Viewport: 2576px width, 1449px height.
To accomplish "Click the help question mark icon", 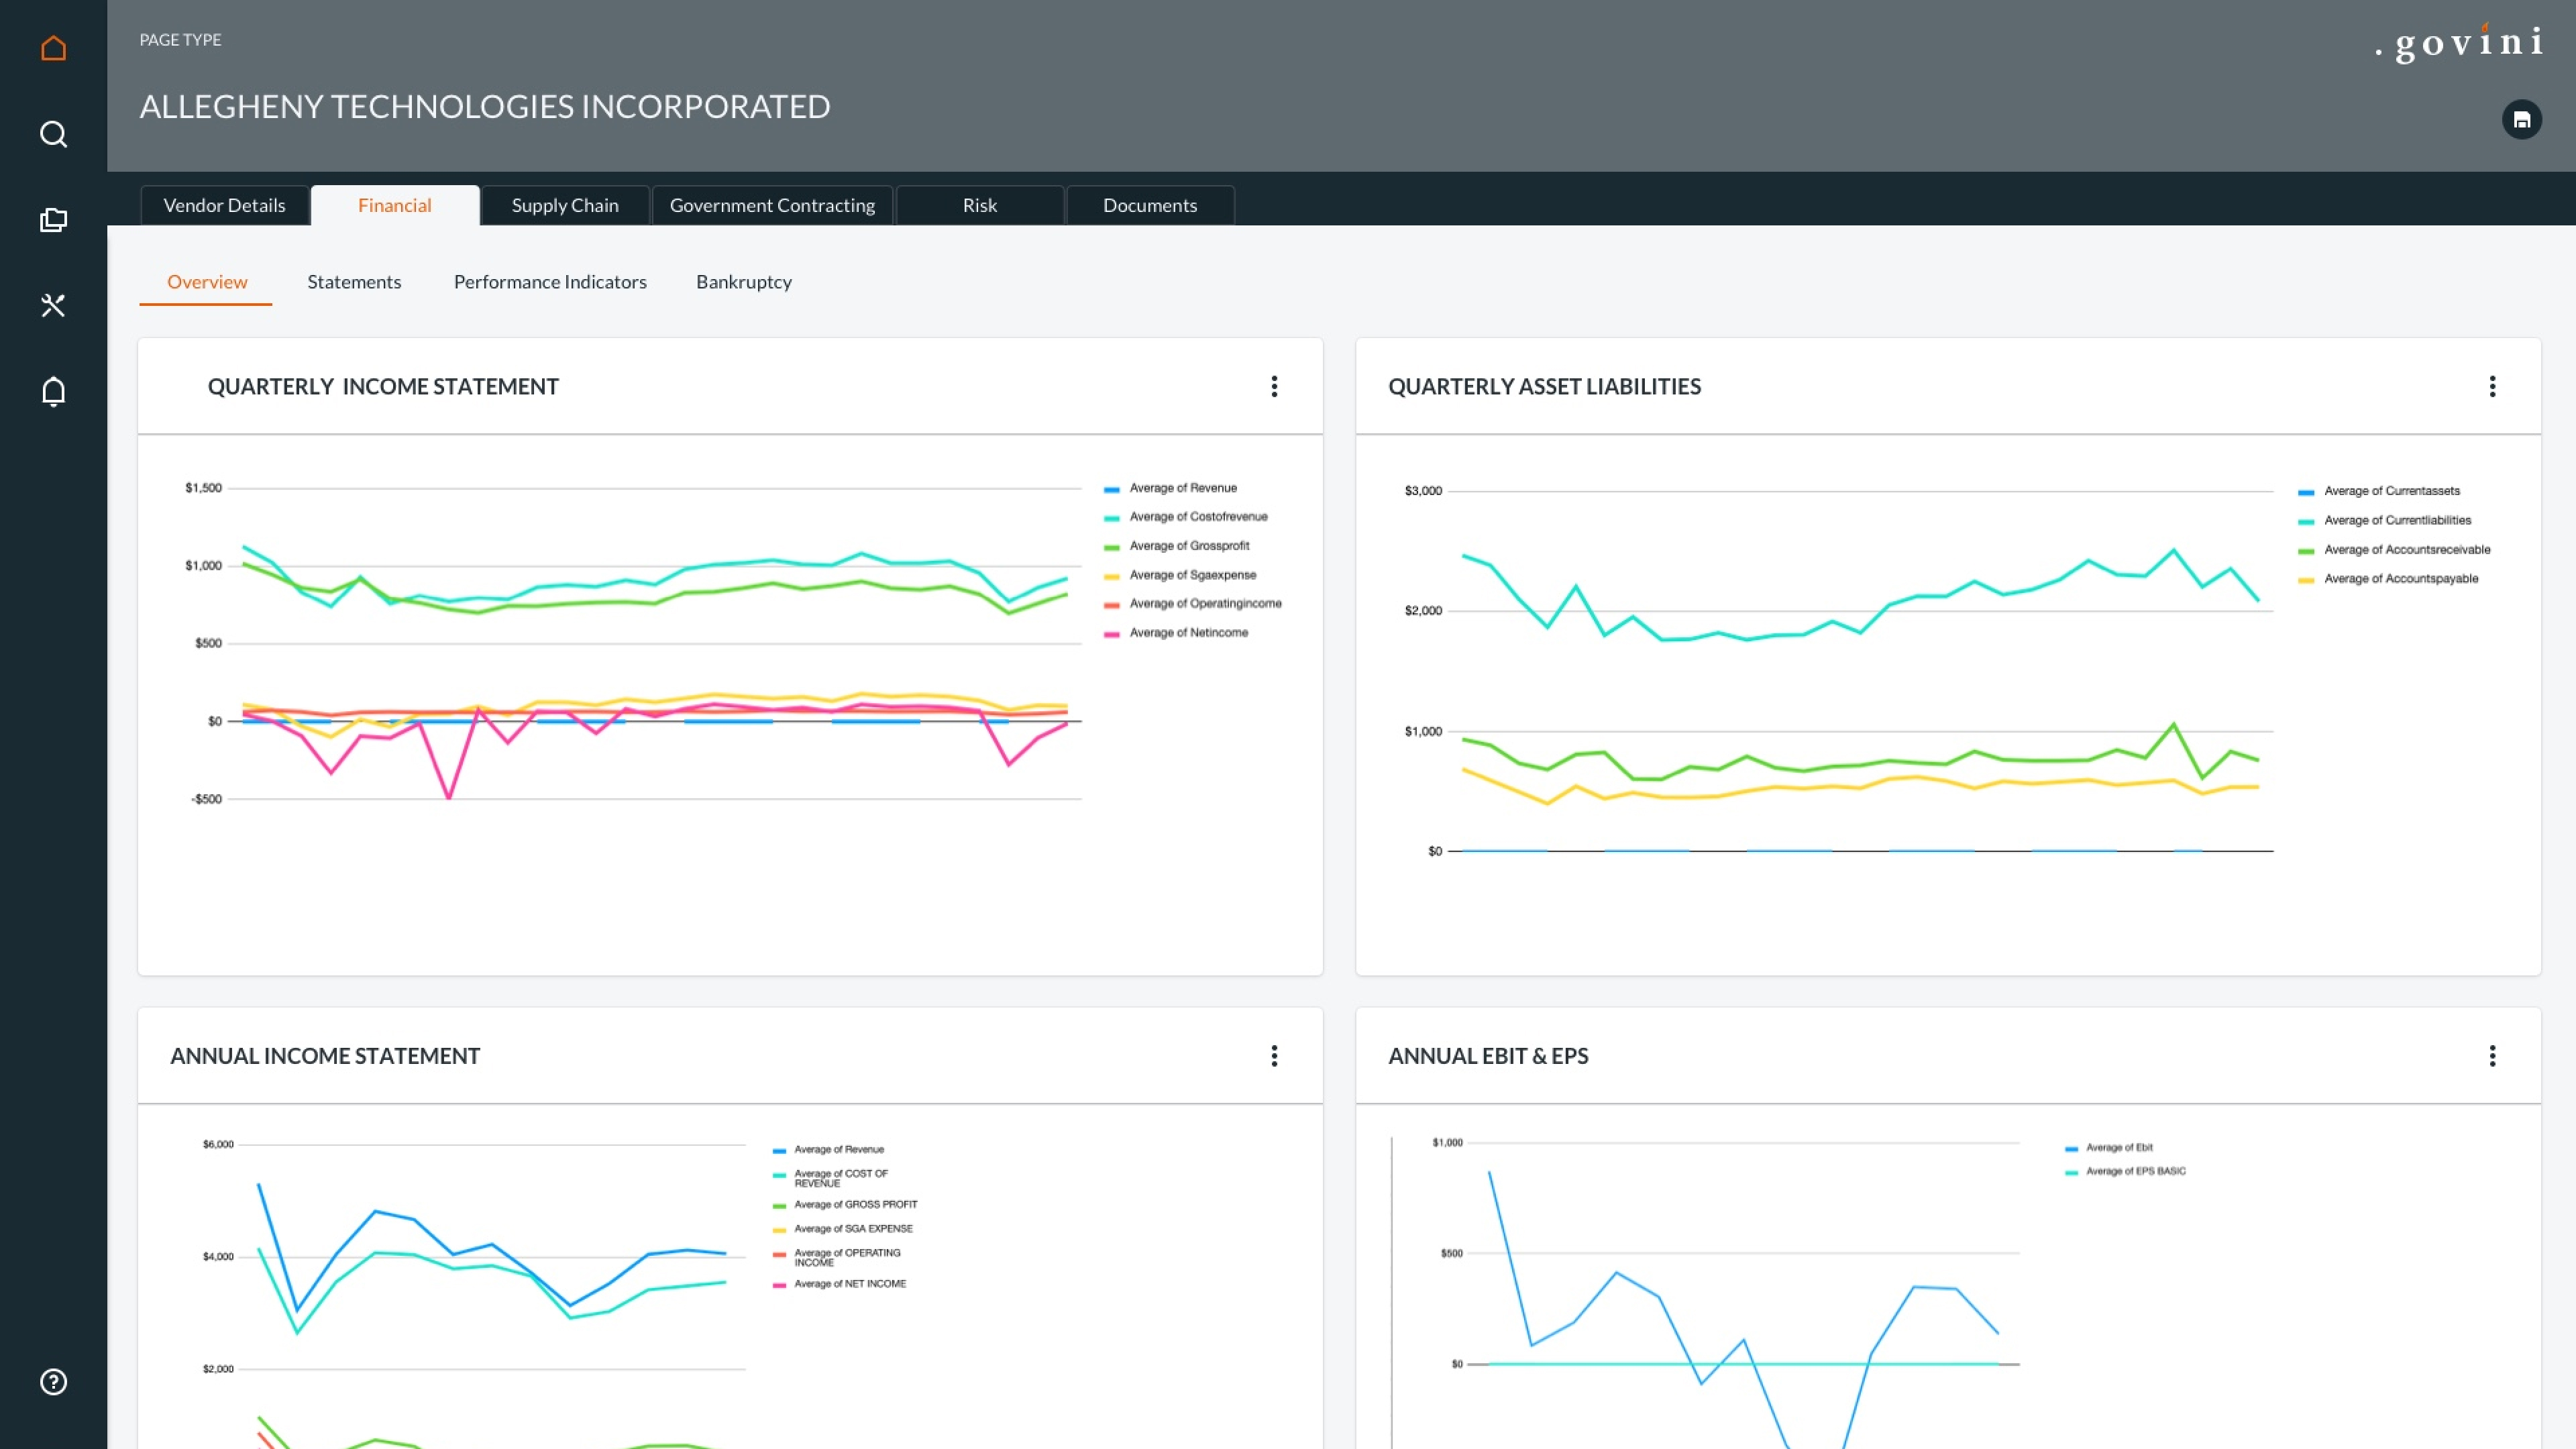I will coord(53,1381).
